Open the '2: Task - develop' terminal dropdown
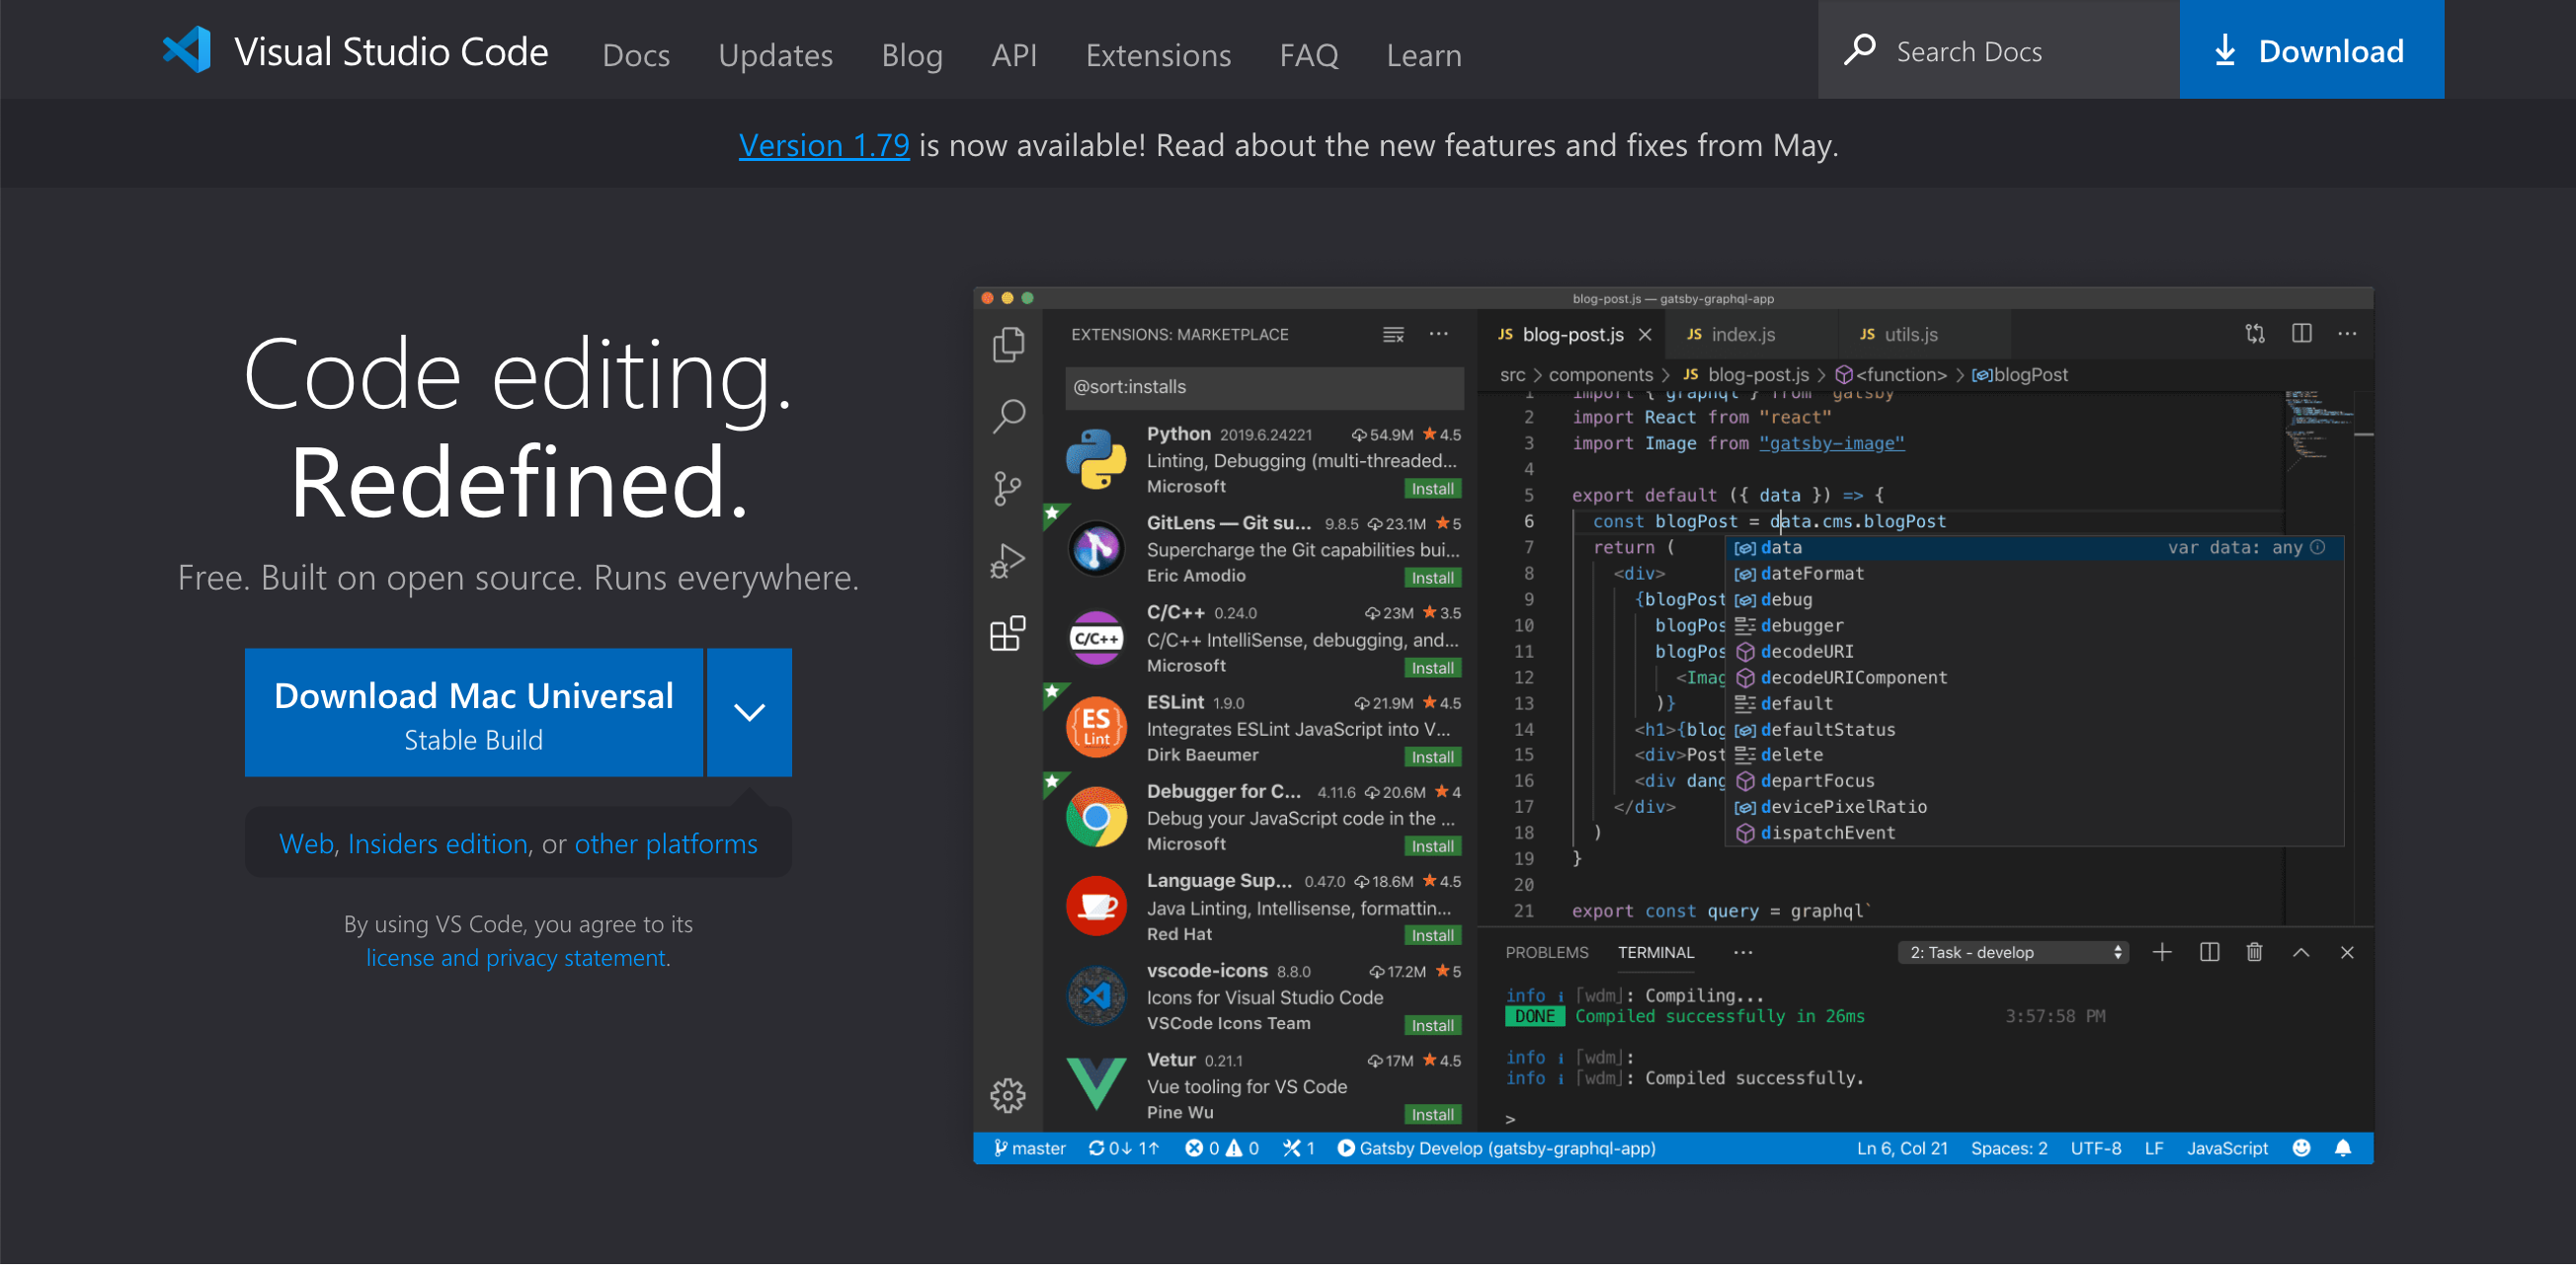This screenshot has height=1270, width=2576. pos(2012,953)
